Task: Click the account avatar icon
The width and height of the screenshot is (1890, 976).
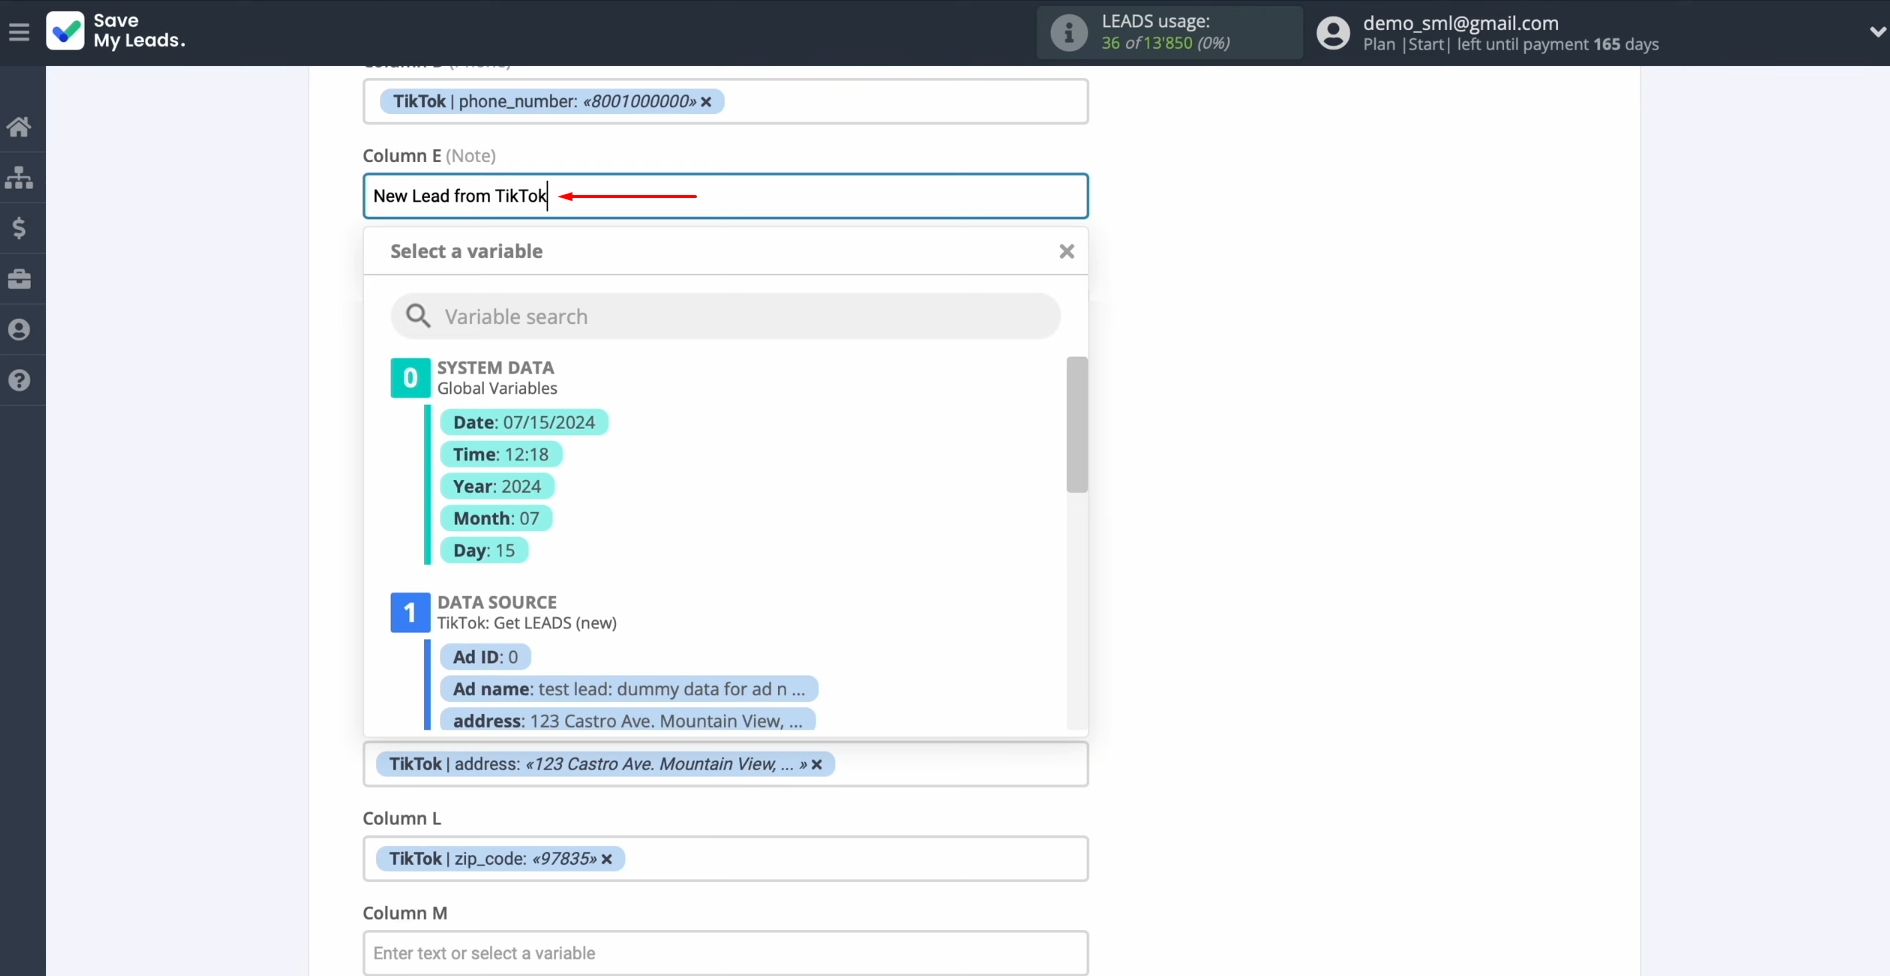Action: coord(1333,33)
